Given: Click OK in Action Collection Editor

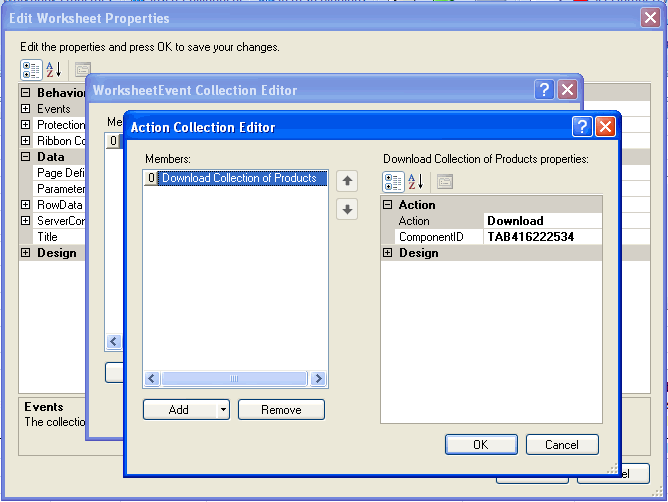Looking at the screenshot, I should point(481,444).
